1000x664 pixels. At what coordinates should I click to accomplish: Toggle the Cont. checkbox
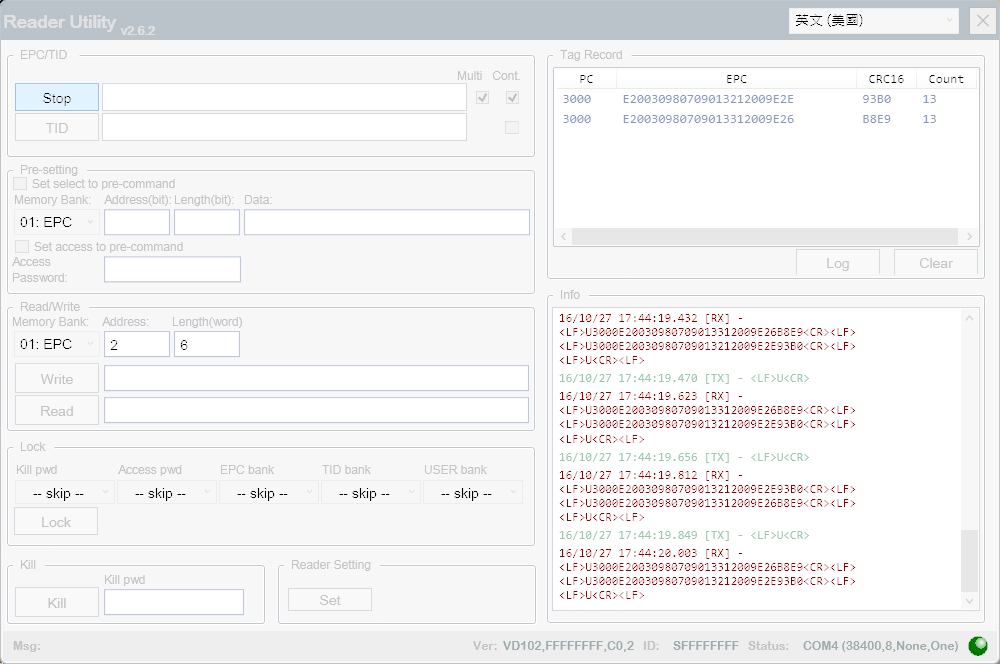[512, 98]
